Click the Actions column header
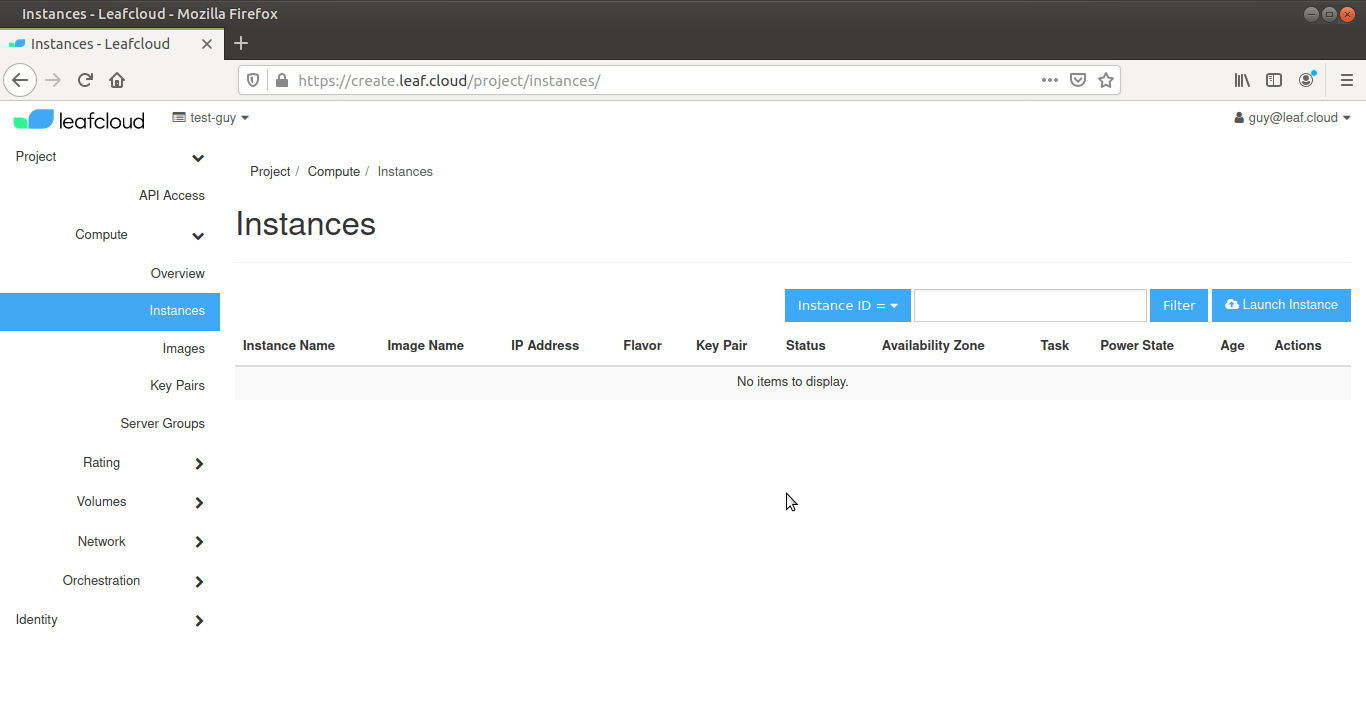This screenshot has width=1366, height=712. coord(1298,346)
